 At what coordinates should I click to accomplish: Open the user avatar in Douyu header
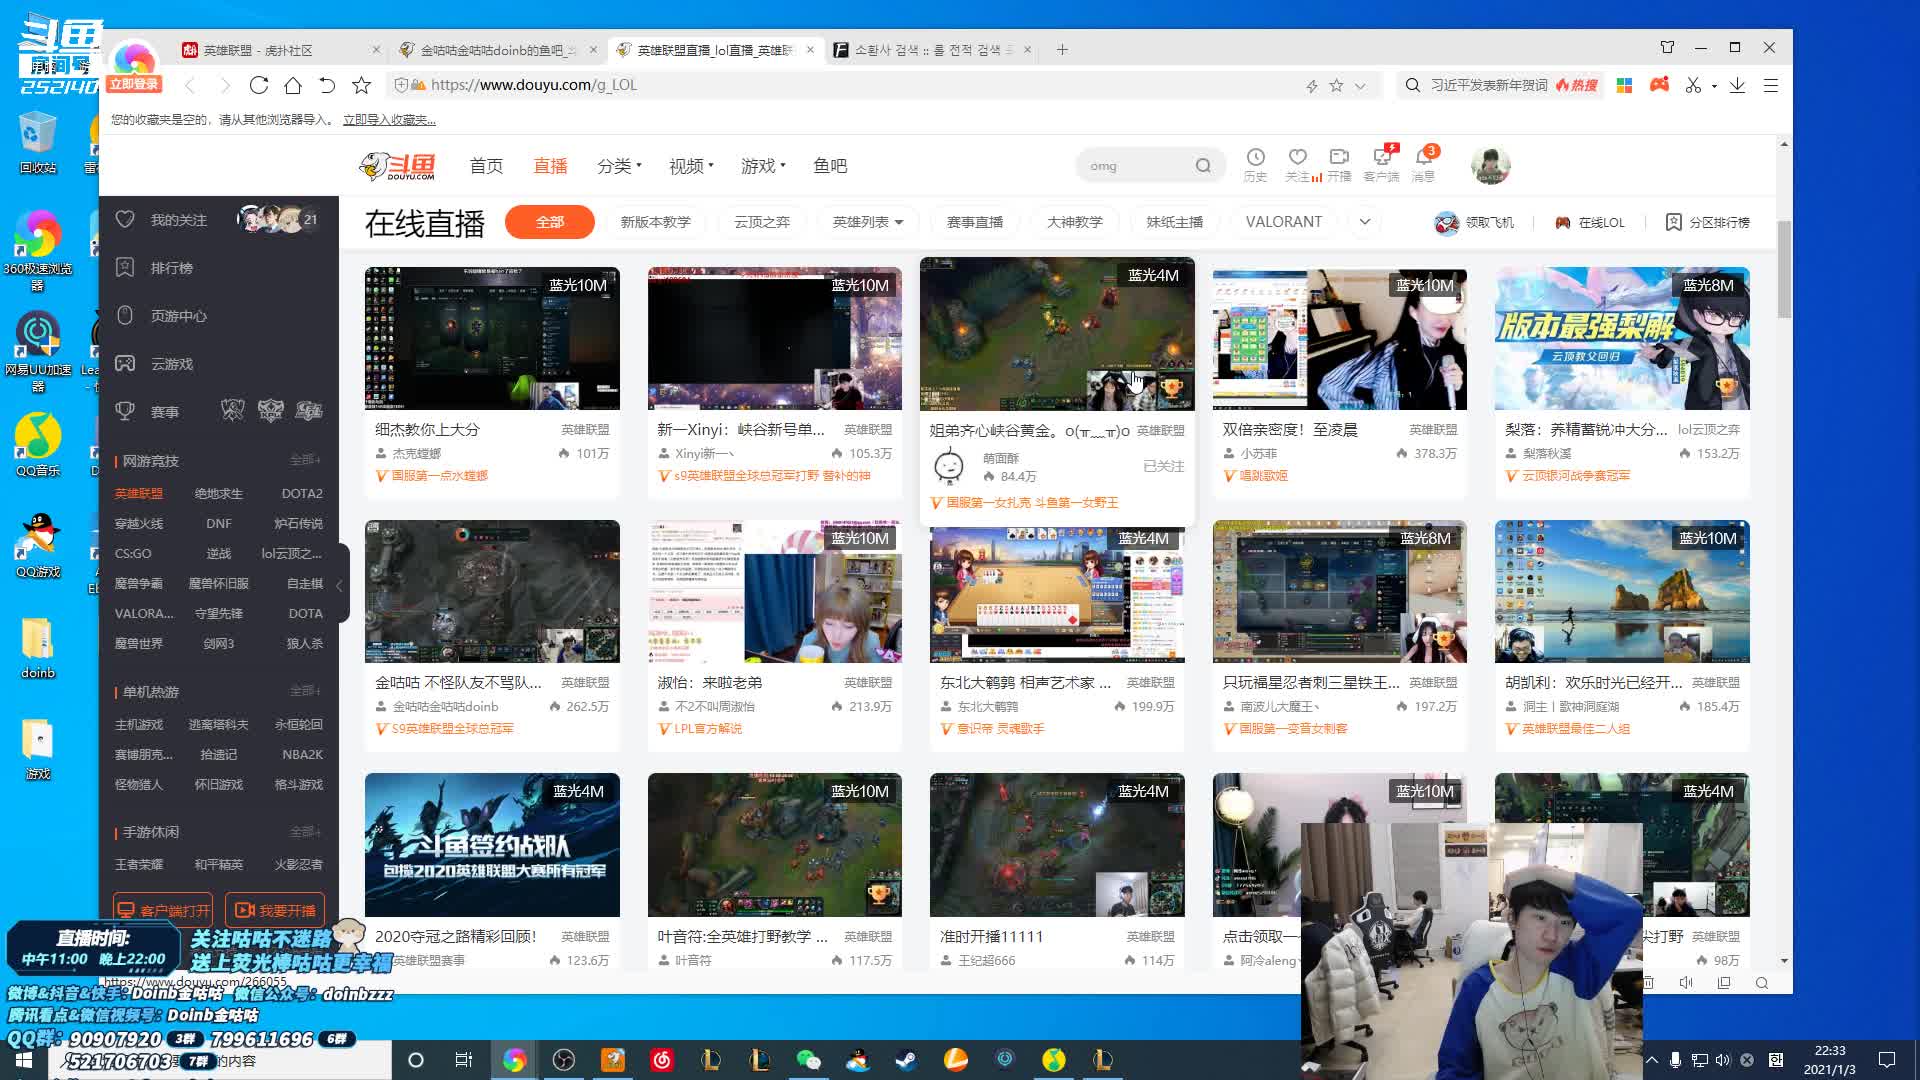click(x=1490, y=165)
